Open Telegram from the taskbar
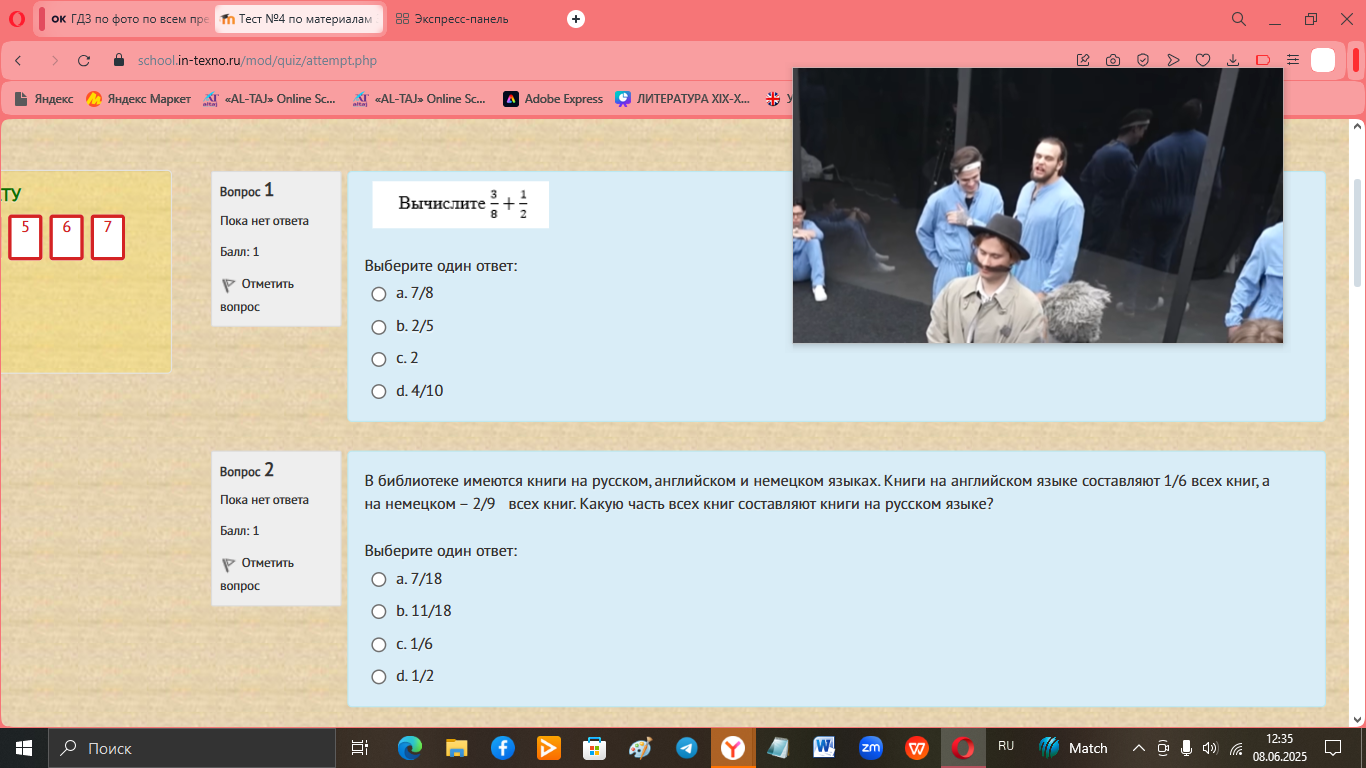This screenshot has height=768, width=1366. pyautogui.click(x=686, y=748)
